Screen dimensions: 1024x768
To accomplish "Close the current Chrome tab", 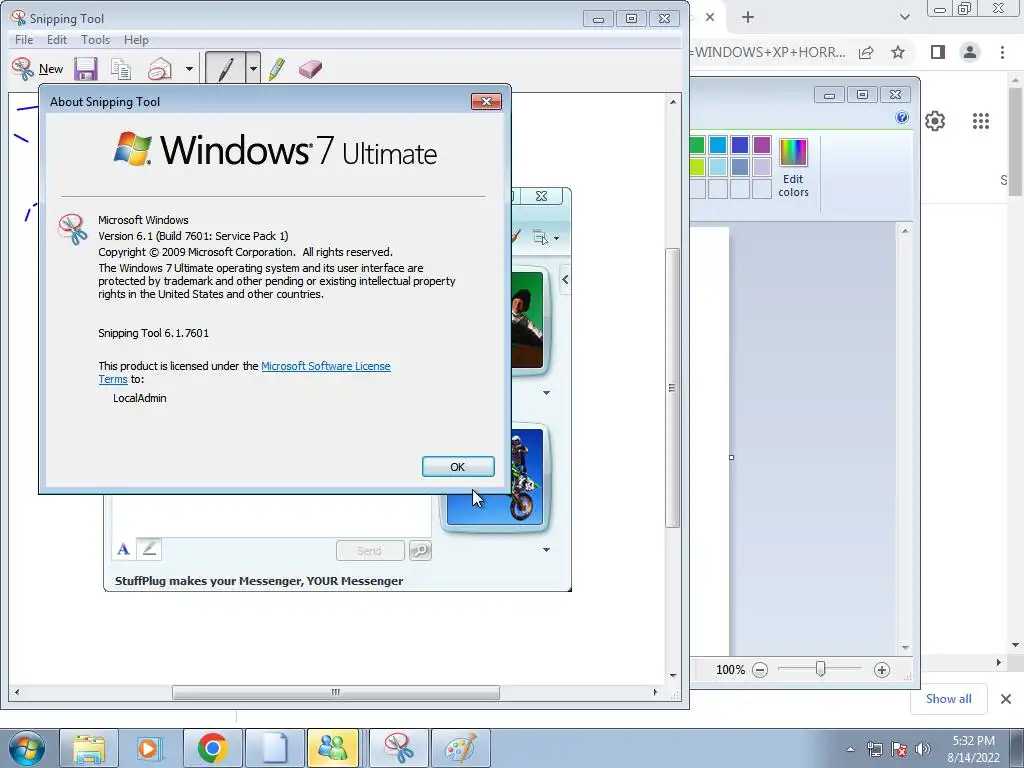I will click(x=710, y=18).
